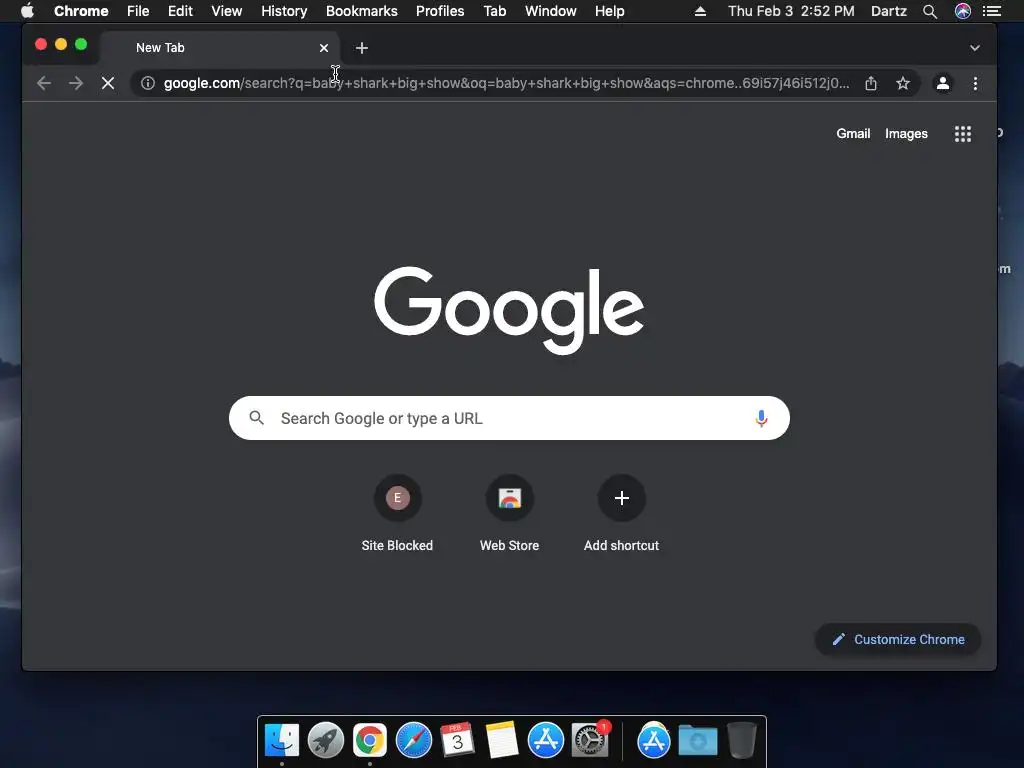Open the Window menu
Screen dimensions: 1024x768
[551, 11]
